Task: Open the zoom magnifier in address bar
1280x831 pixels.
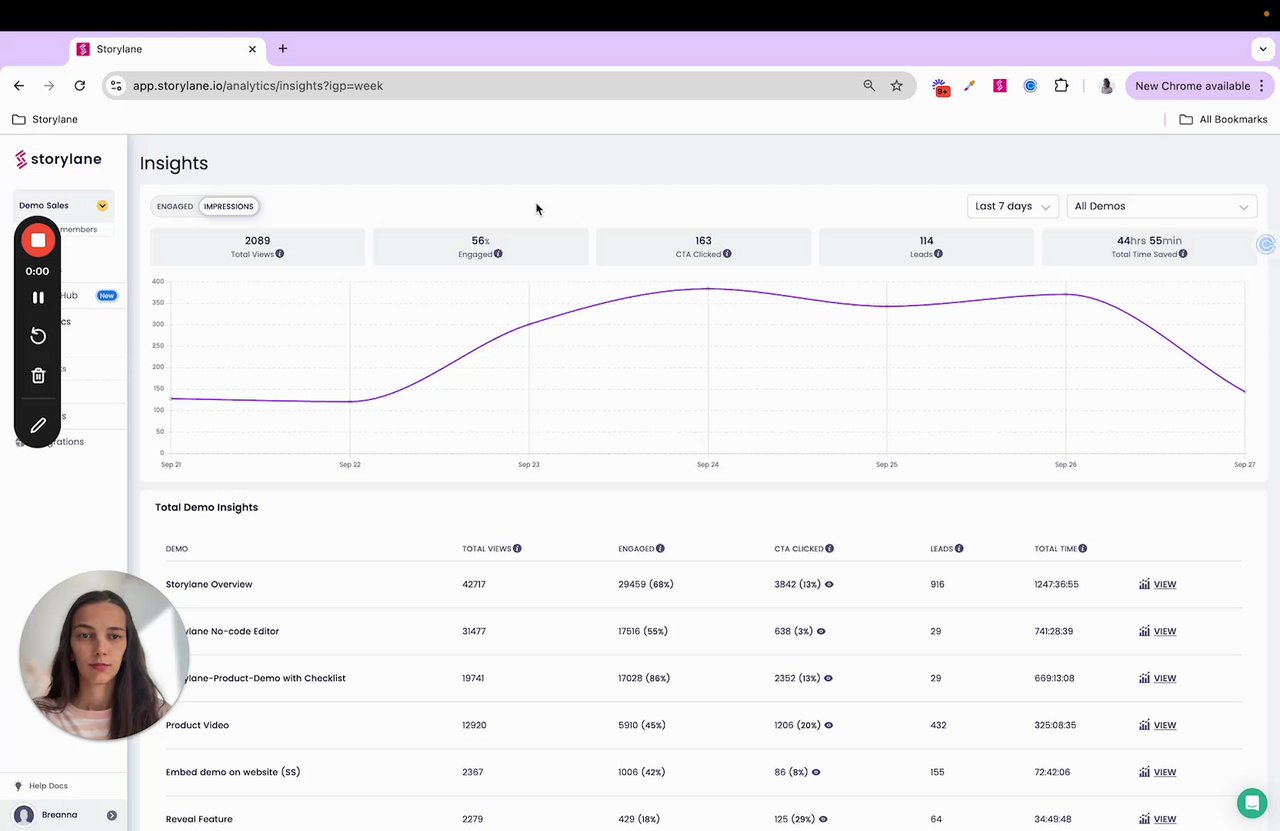Action: pyautogui.click(x=869, y=86)
